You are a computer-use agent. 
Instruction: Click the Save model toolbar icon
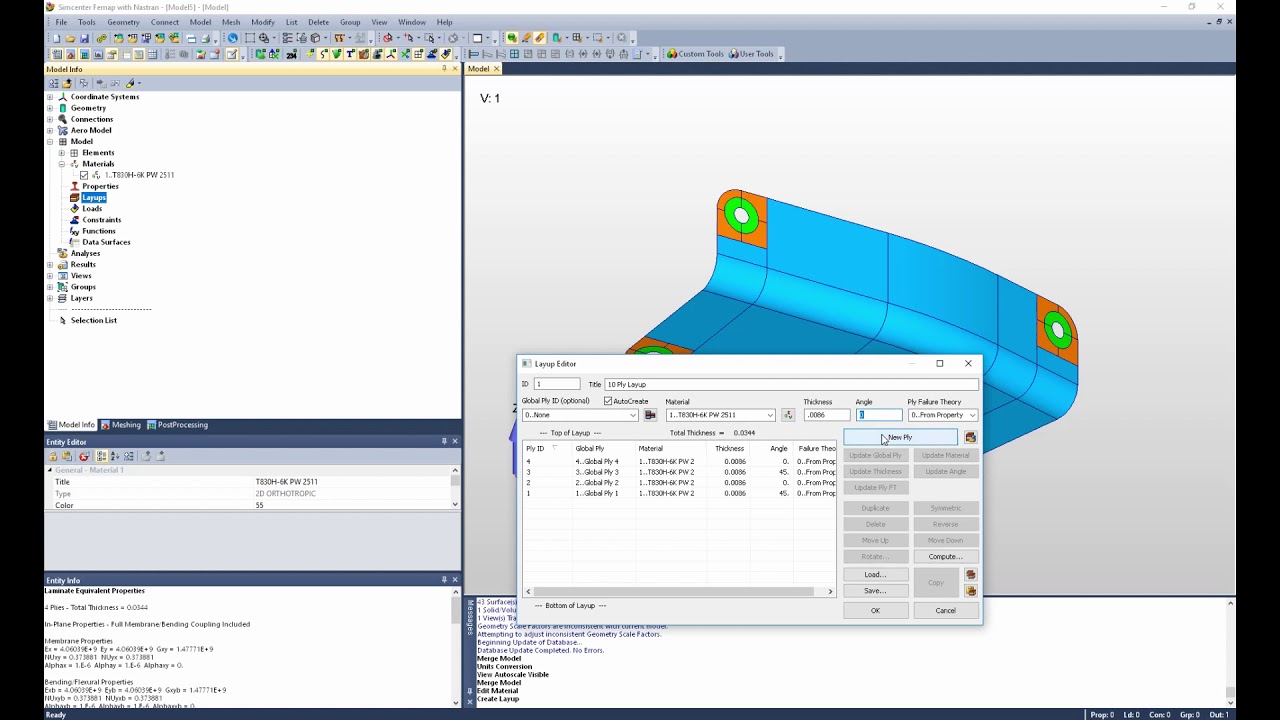83,38
